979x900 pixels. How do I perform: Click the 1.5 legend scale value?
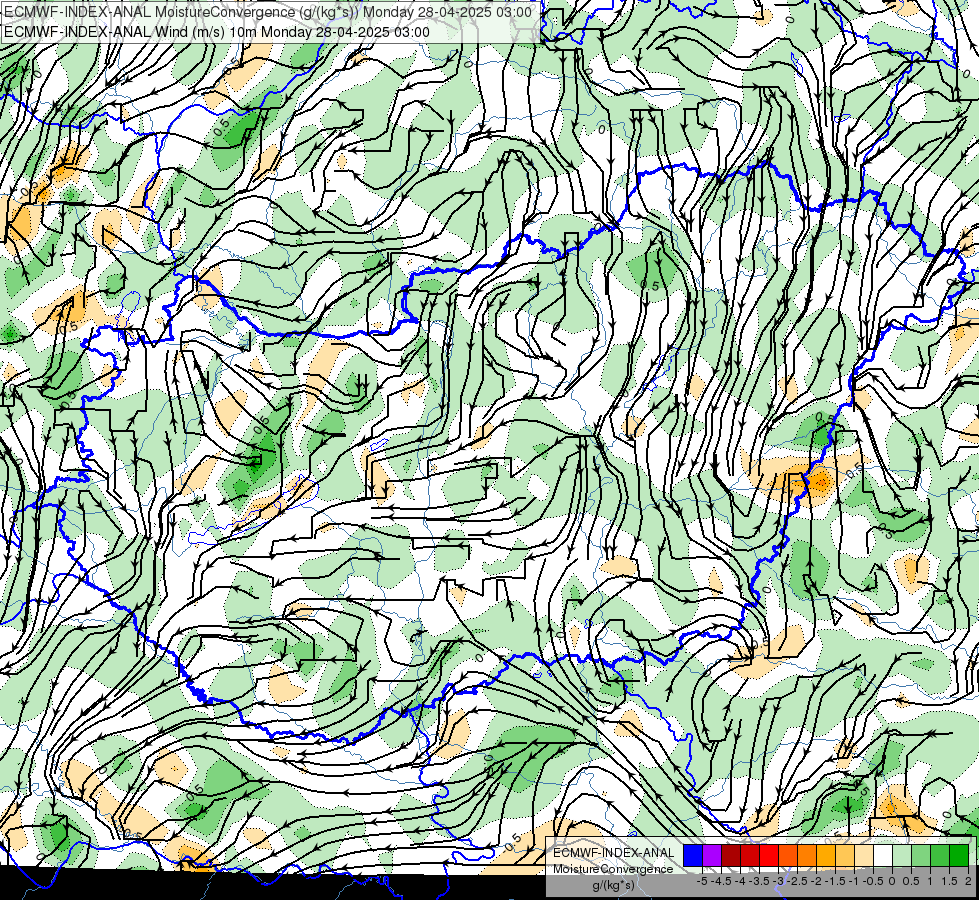pos(950,881)
